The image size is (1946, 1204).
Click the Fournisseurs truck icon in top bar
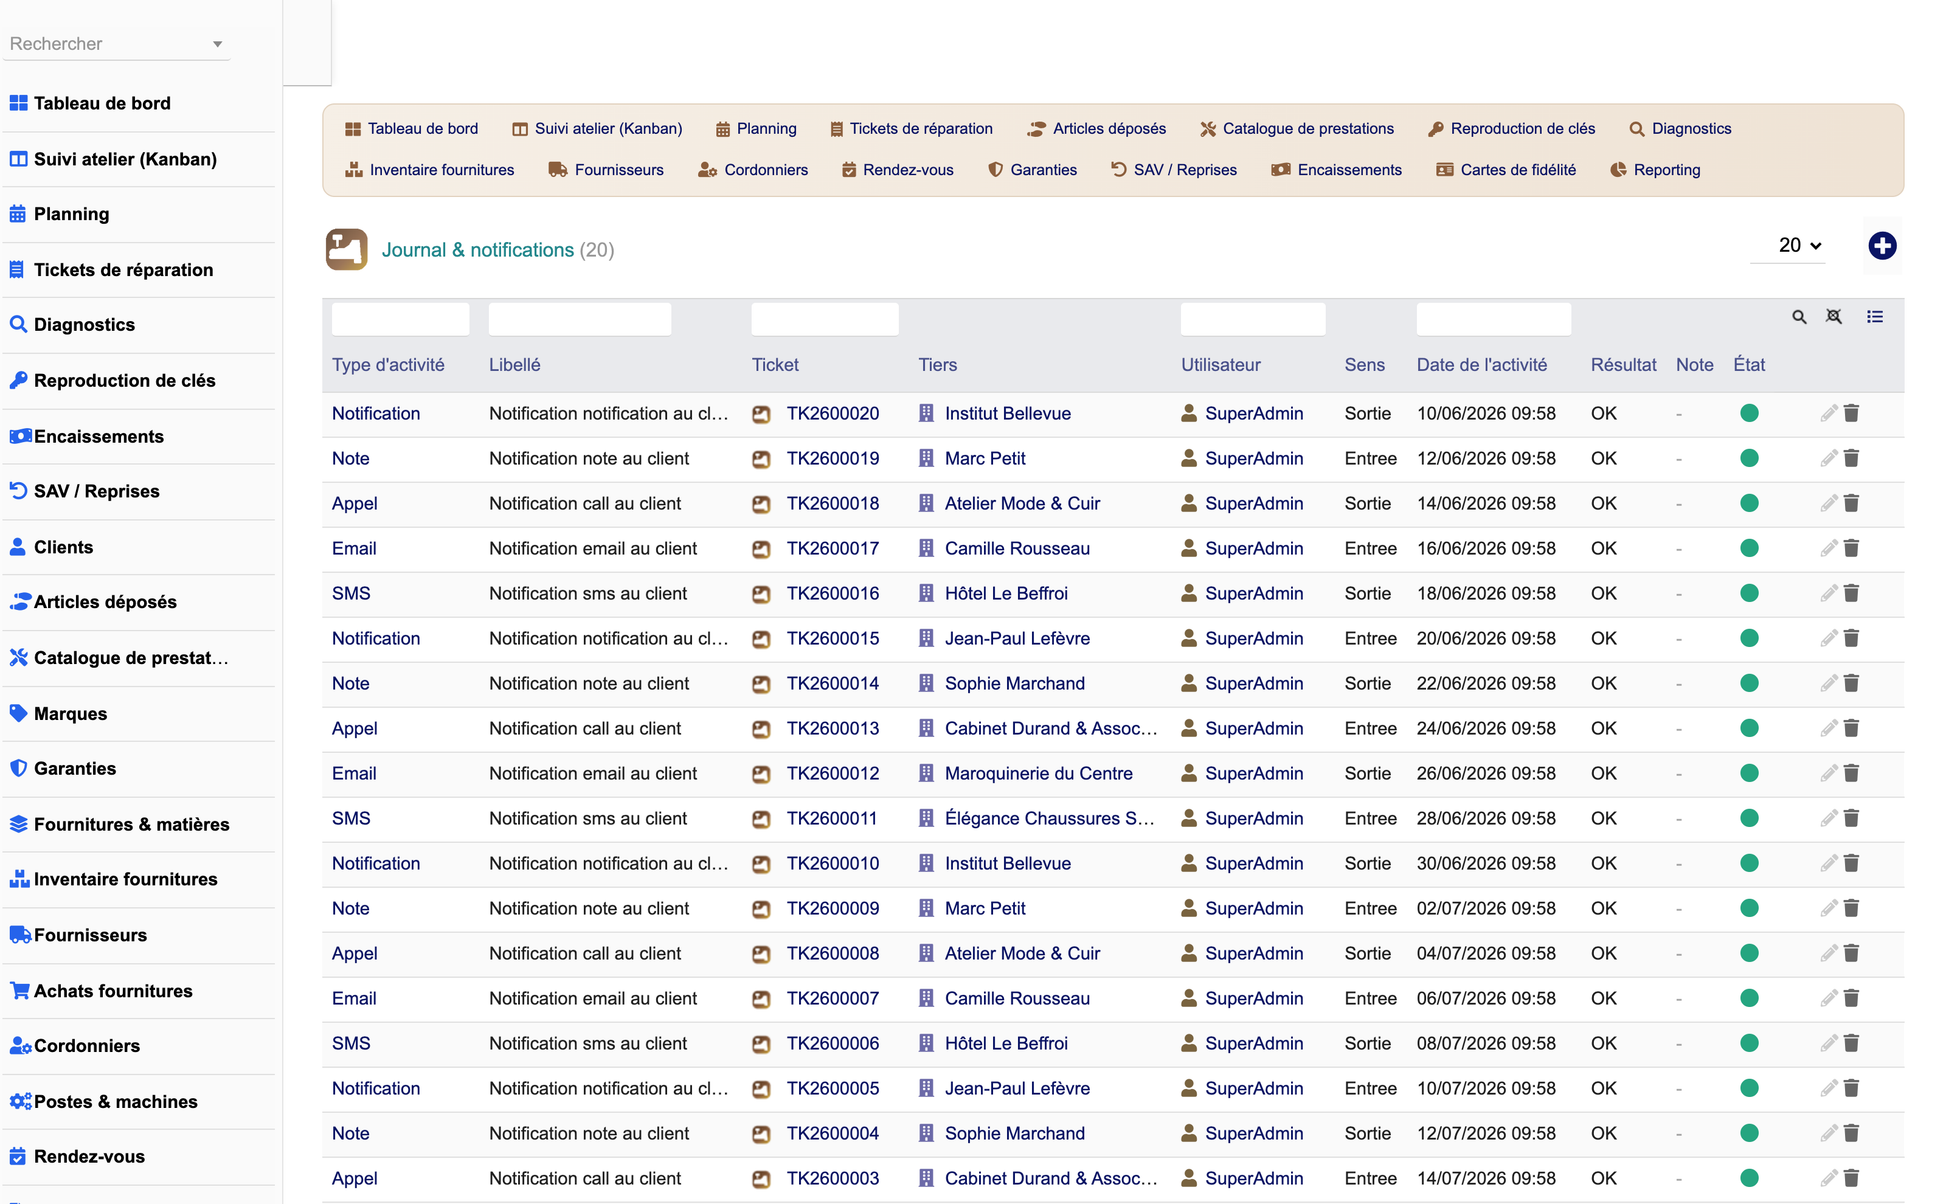558,170
